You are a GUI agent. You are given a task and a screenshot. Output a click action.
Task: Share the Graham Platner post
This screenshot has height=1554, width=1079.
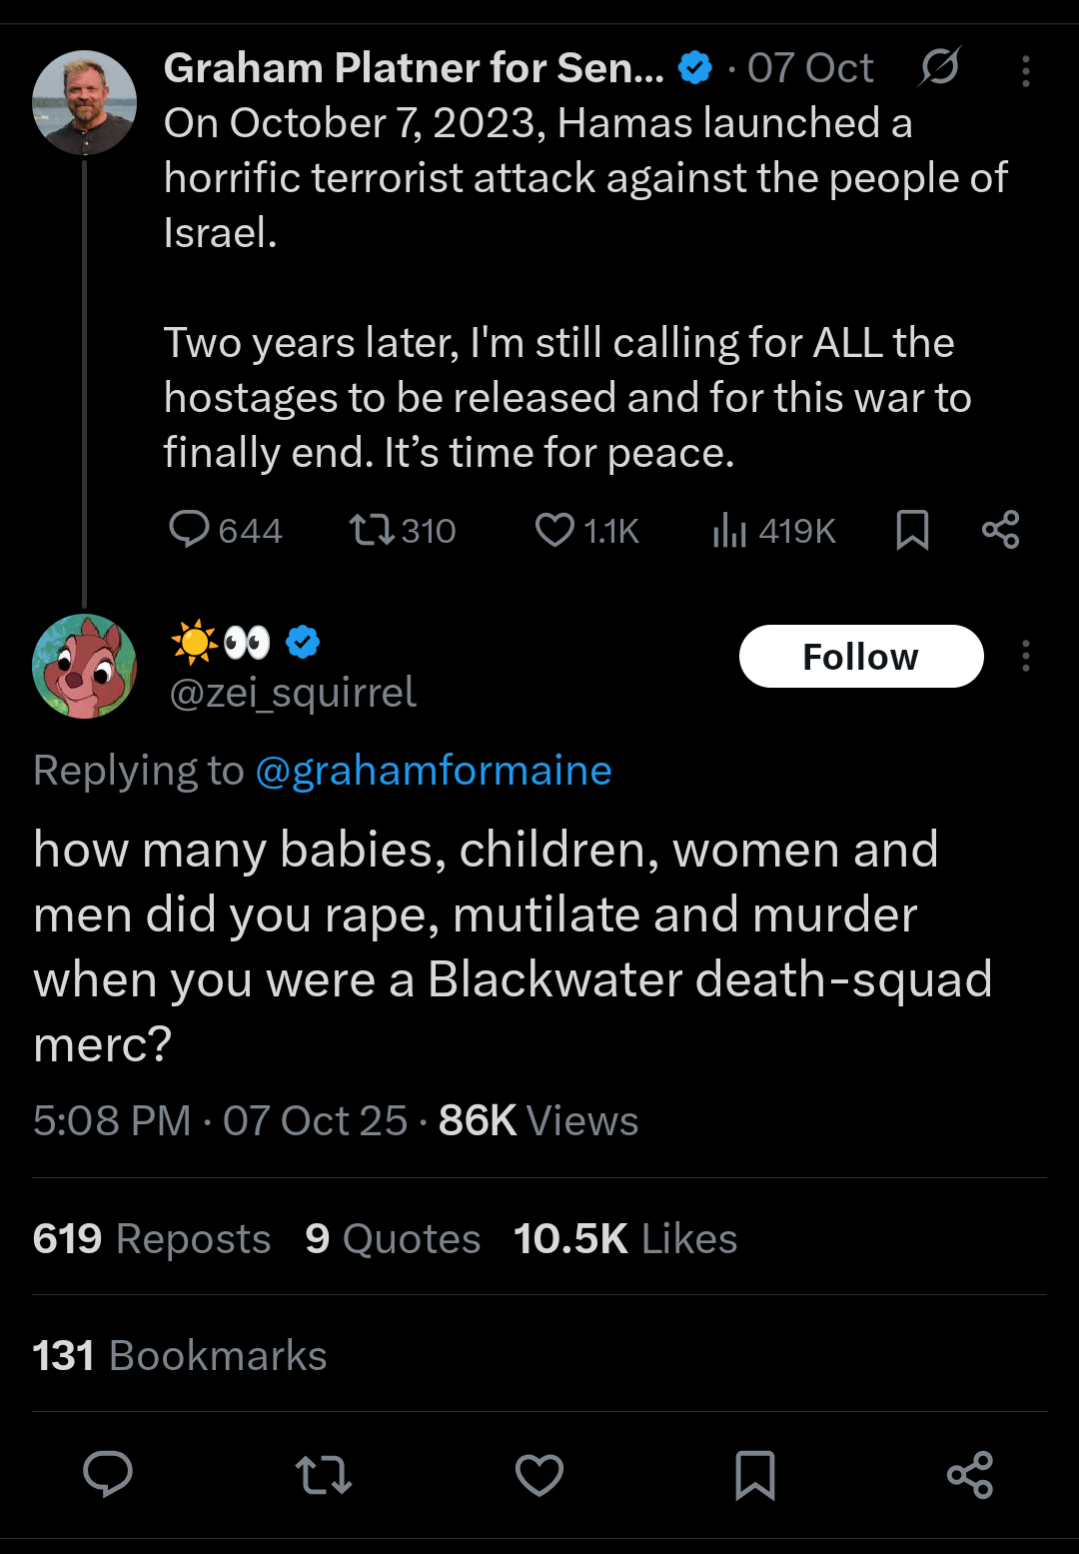point(1000,529)
